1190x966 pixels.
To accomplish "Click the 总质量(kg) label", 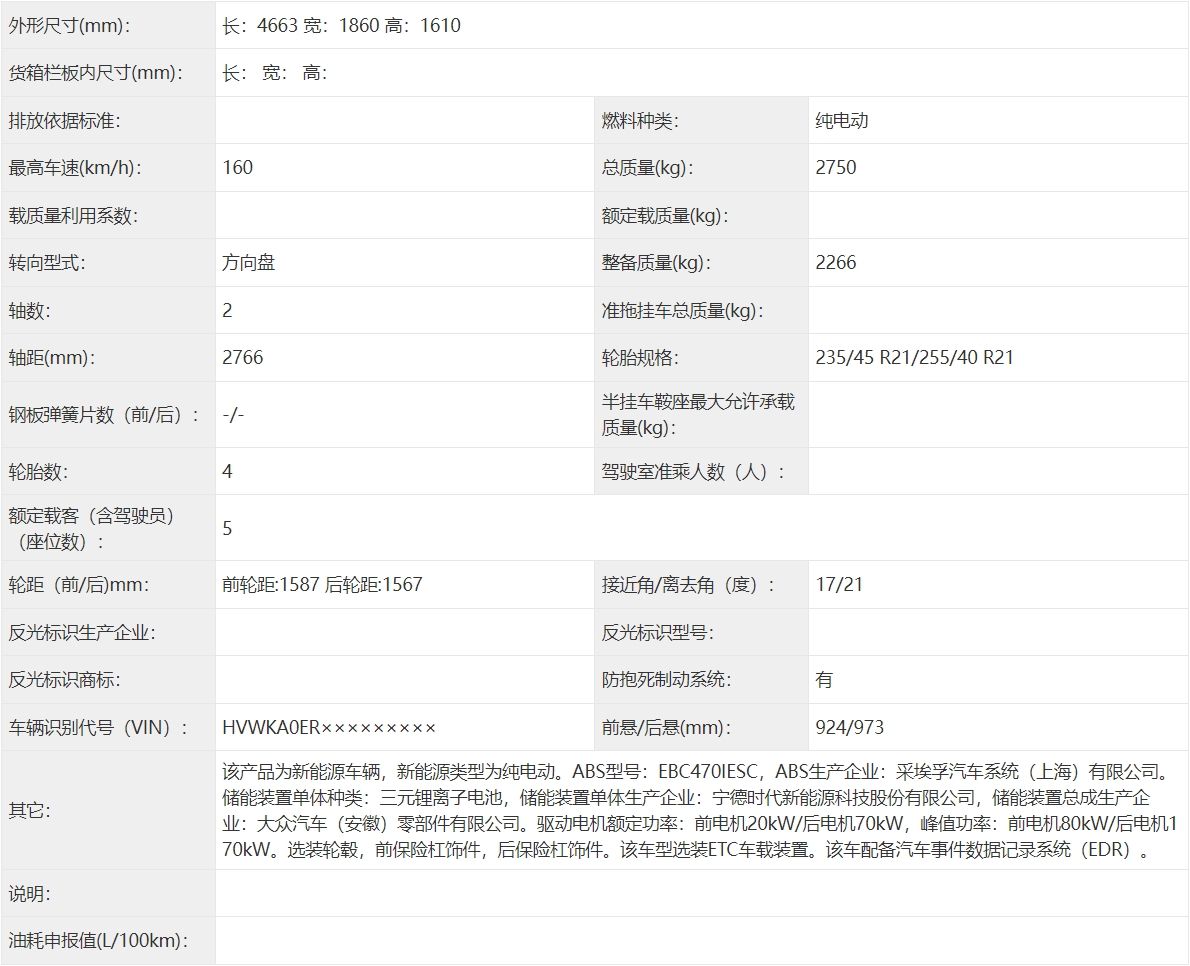I will 647,168.
